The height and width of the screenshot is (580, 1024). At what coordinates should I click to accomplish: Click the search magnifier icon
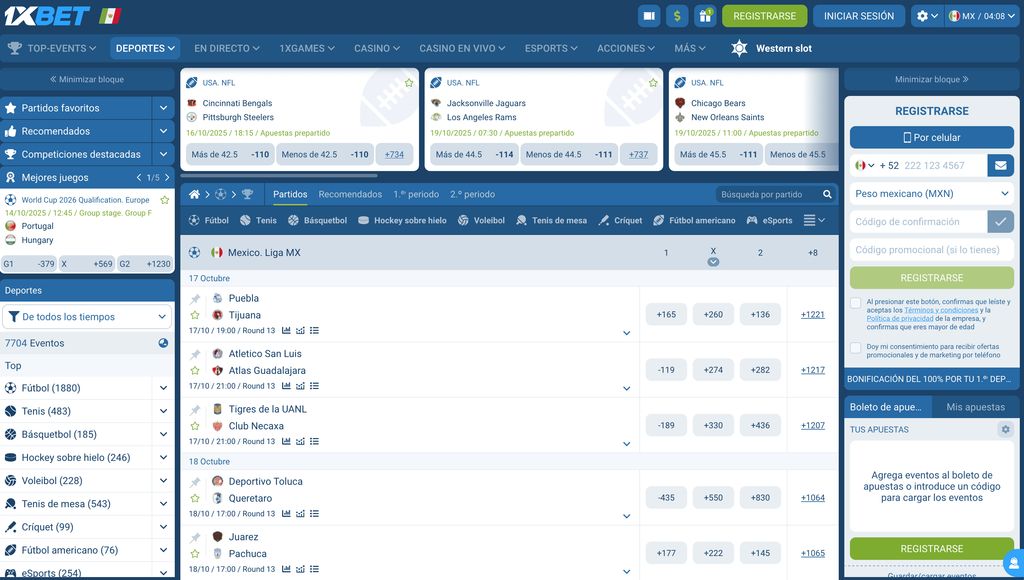tap(827, 195)
